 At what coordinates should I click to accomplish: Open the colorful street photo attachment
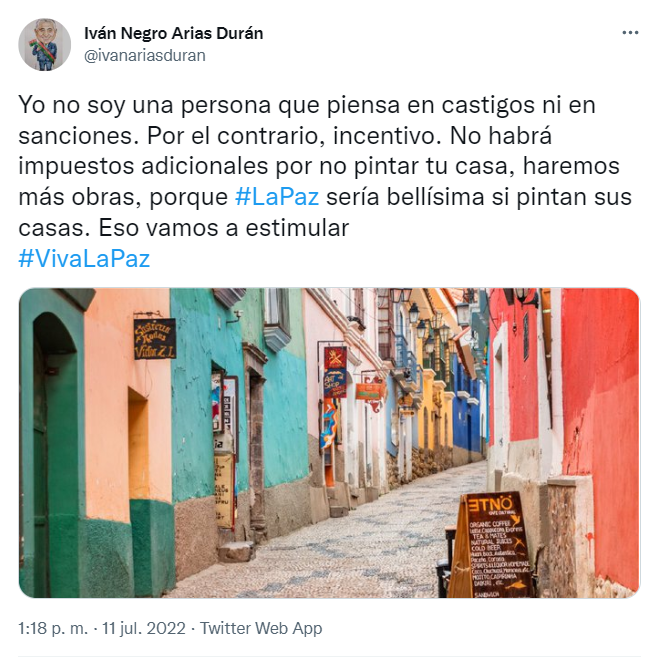(329, 443)
